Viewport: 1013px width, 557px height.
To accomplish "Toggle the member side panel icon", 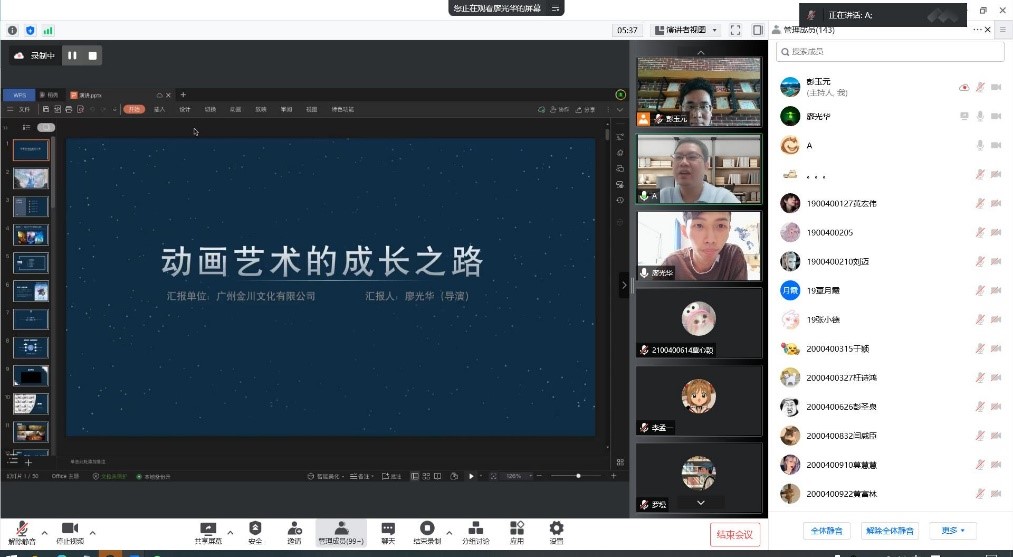I will [x=757, y=30].
